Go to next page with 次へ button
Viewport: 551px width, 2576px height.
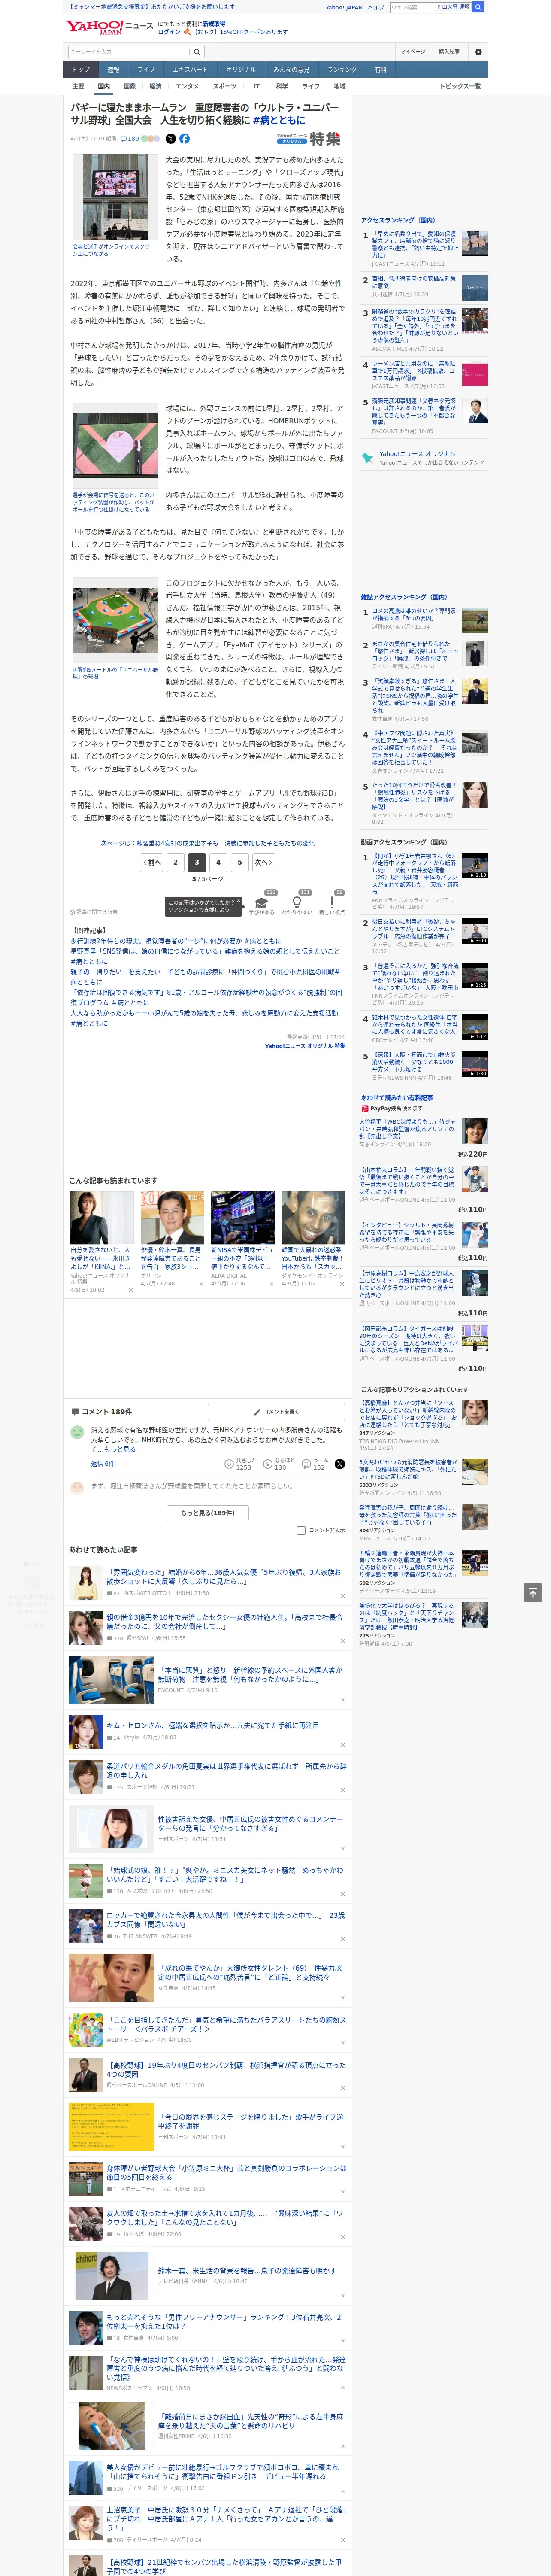[262, 862]
